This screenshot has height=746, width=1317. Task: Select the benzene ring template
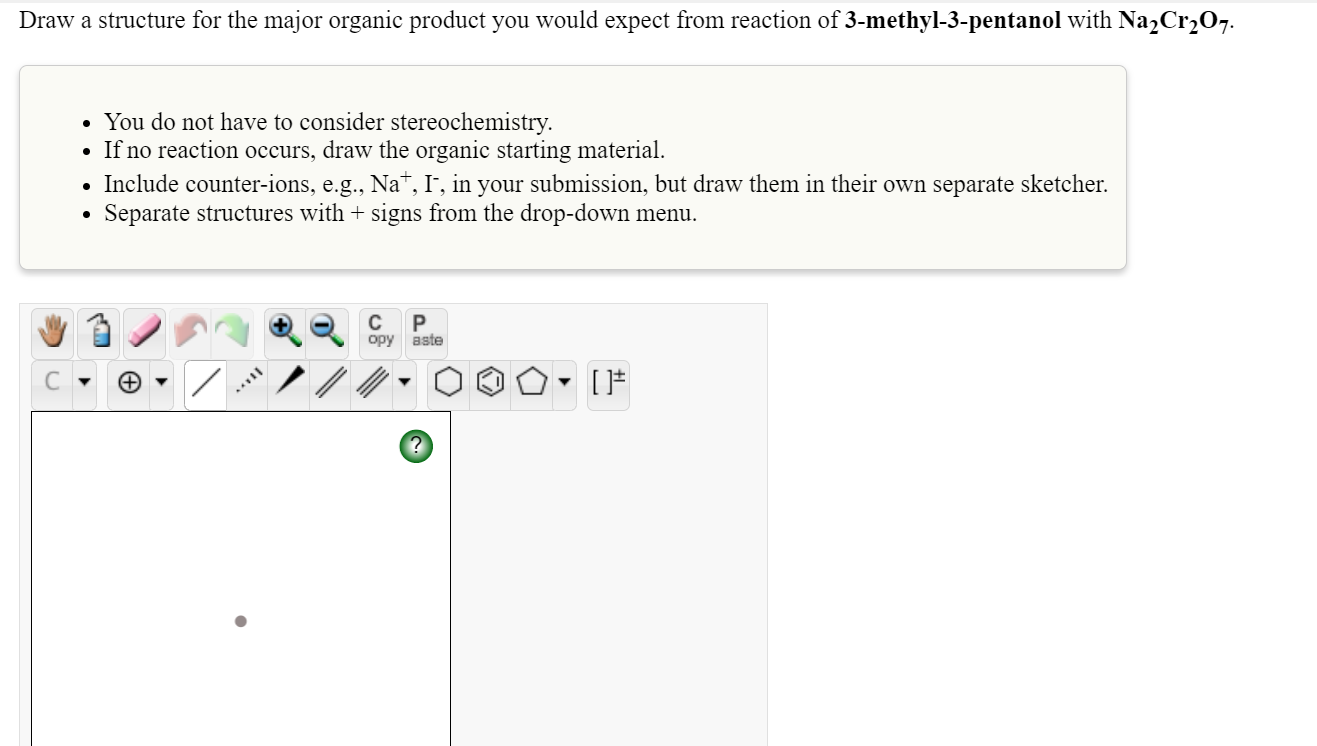[x=489, y=383]
